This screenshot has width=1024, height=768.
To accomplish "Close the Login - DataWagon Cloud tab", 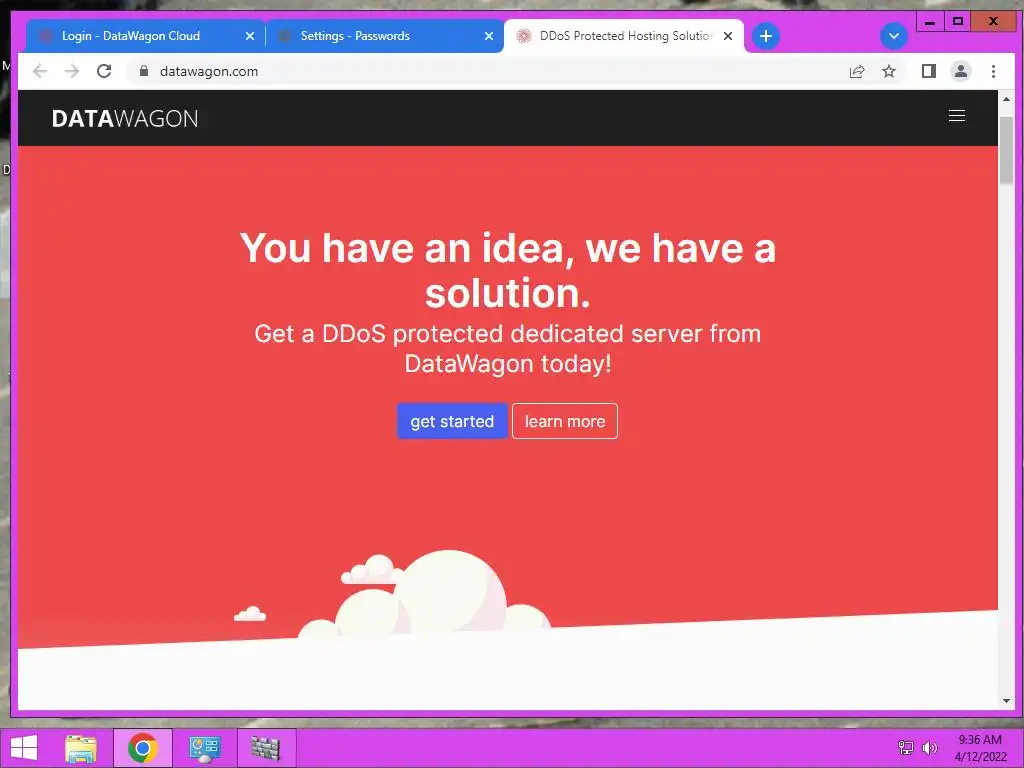I will tap(249, 37).
